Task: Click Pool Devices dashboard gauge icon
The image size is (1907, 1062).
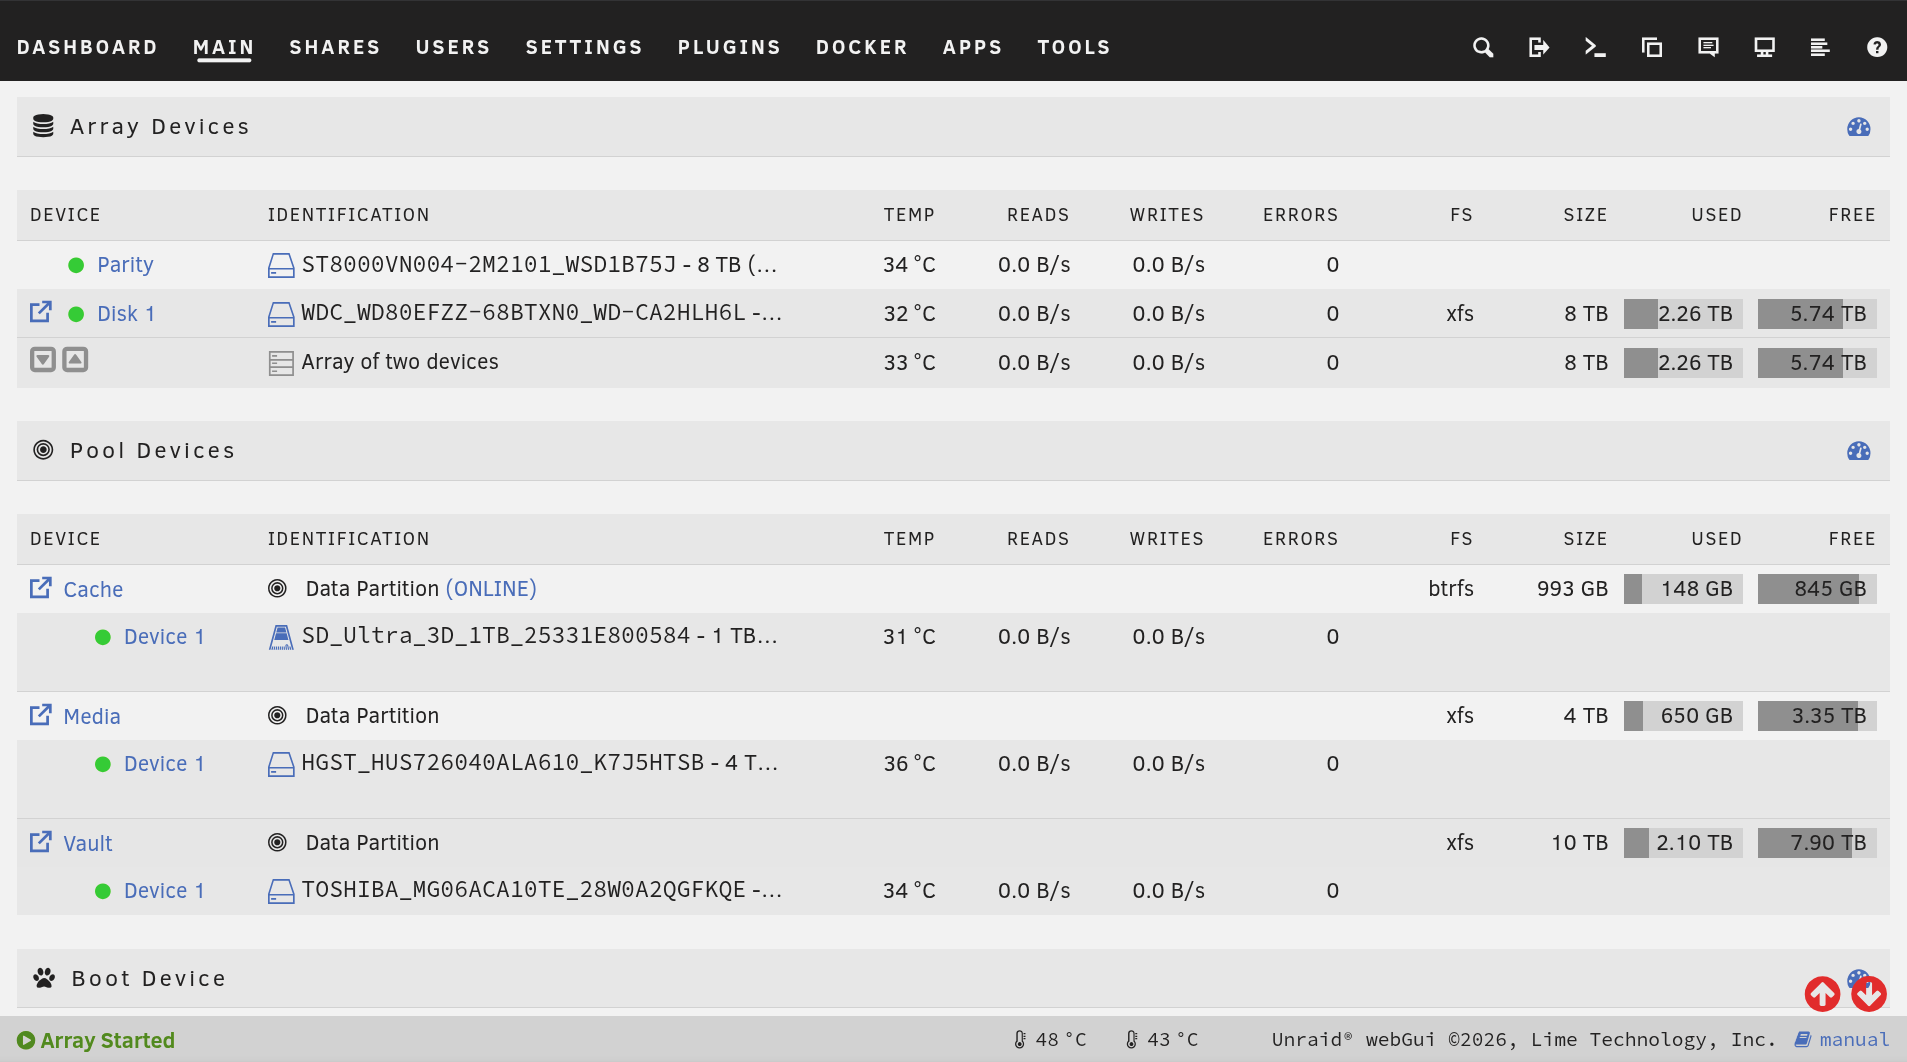Action: click(1859, 451)
